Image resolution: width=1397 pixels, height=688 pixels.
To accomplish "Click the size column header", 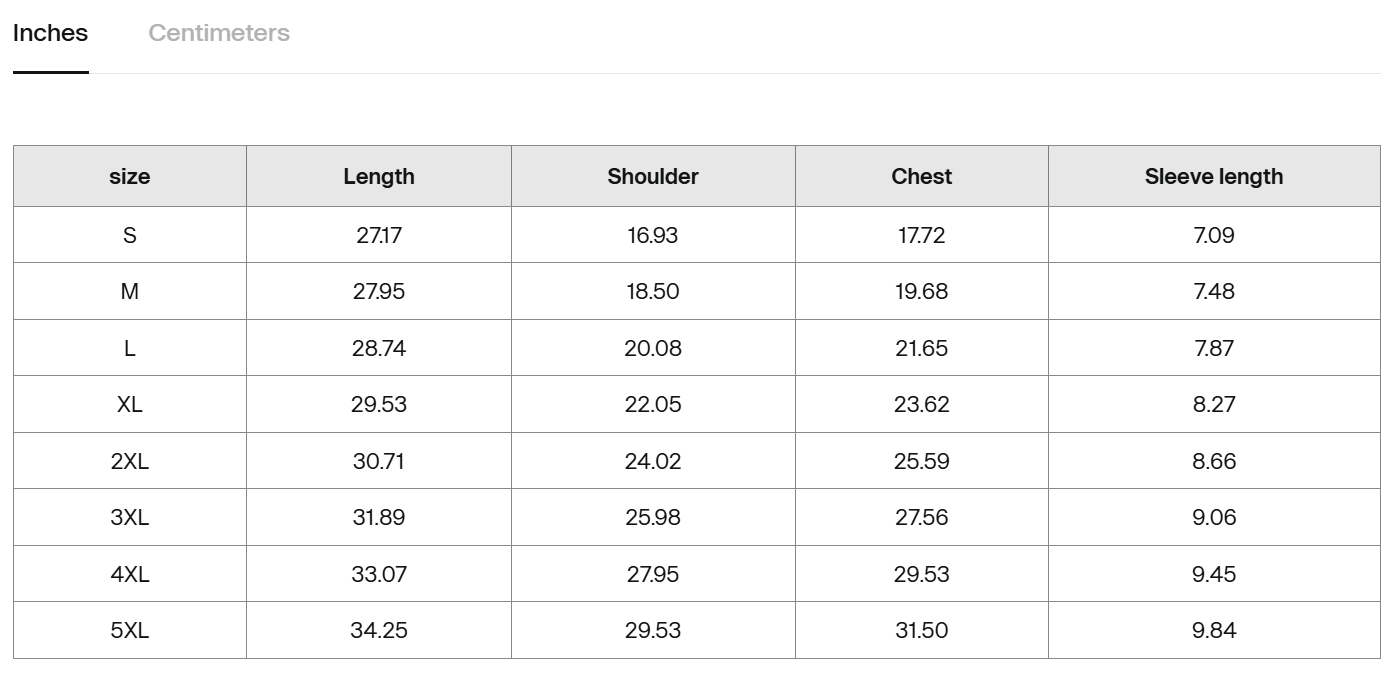I will click(130, 176).
